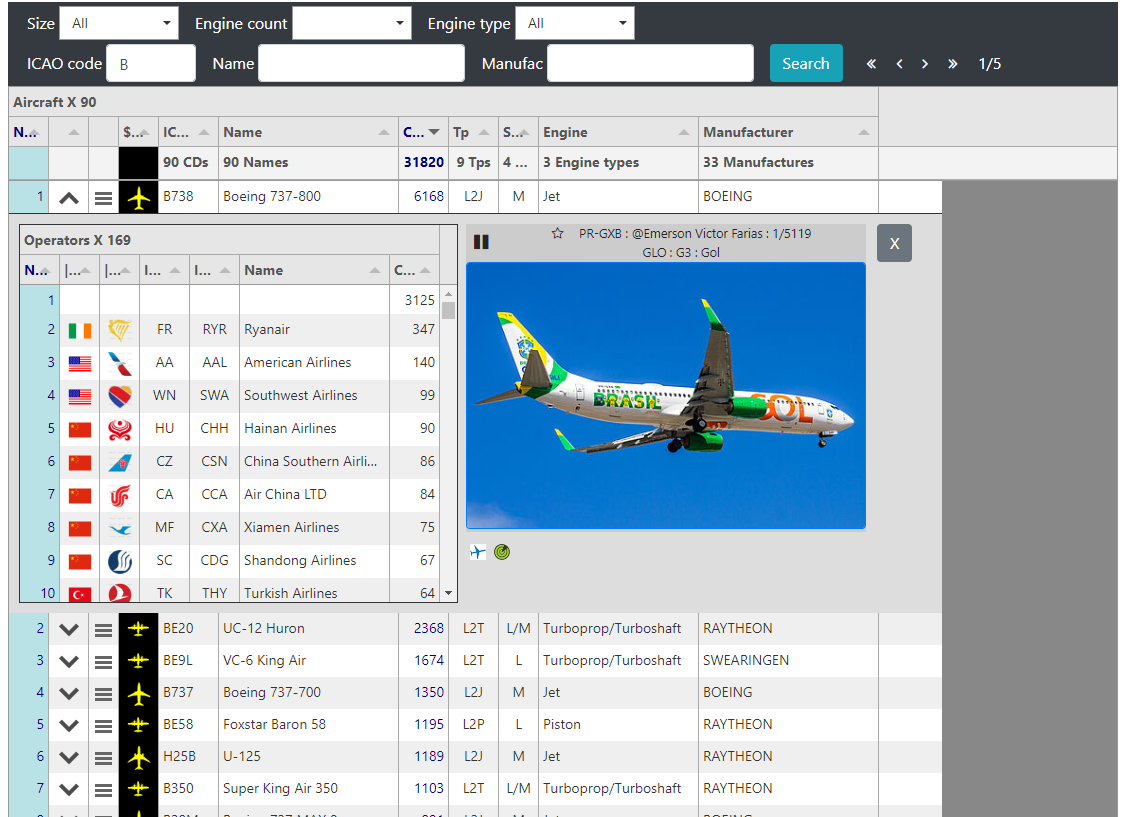Click the Hainan Airlines logo icon
The width and height of the screenshot is (1129, 817).
pyautogui.click(x=120, y=429)
